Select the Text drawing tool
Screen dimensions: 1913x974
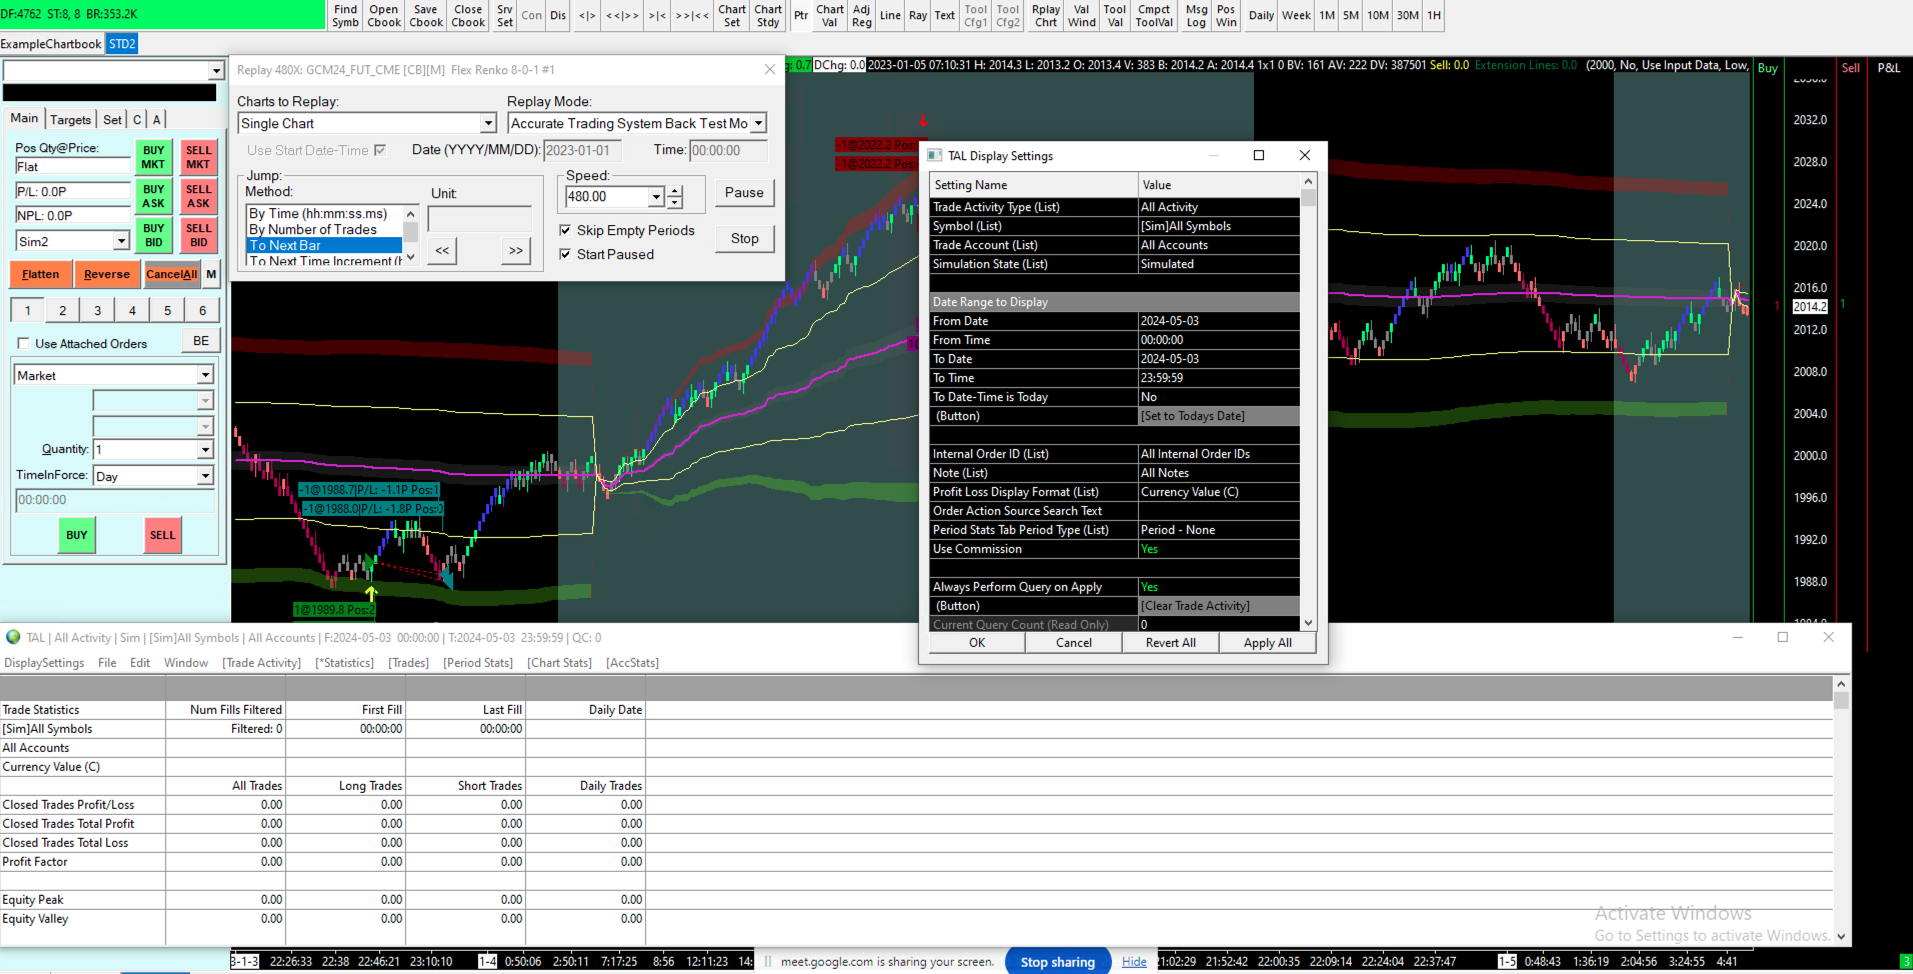pyautogui.click(x=945, y=16)
